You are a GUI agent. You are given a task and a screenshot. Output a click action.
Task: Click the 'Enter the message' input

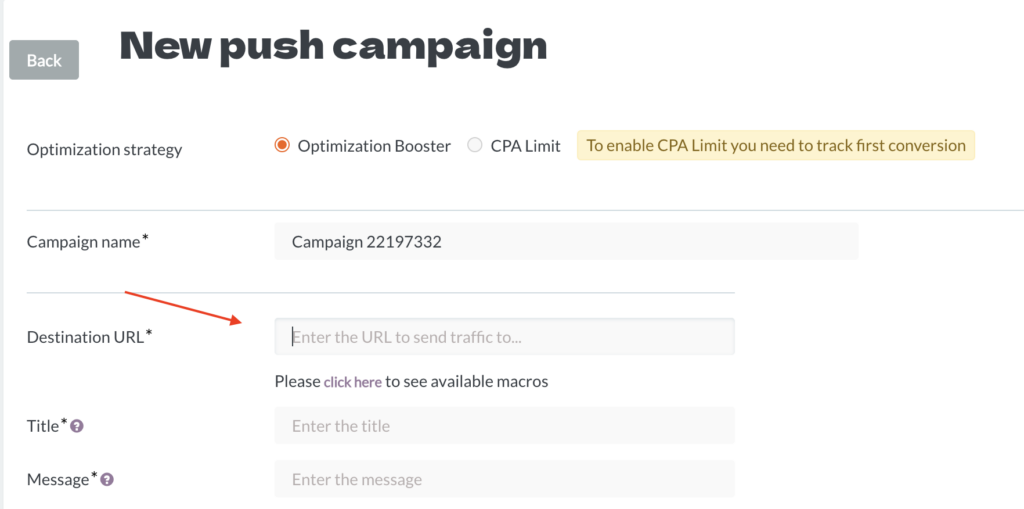click(504, 480)
